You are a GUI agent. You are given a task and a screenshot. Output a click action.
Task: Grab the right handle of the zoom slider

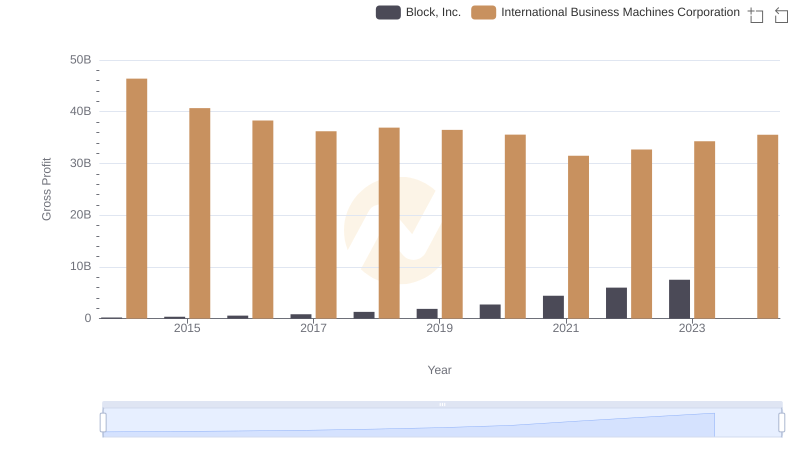782,423
